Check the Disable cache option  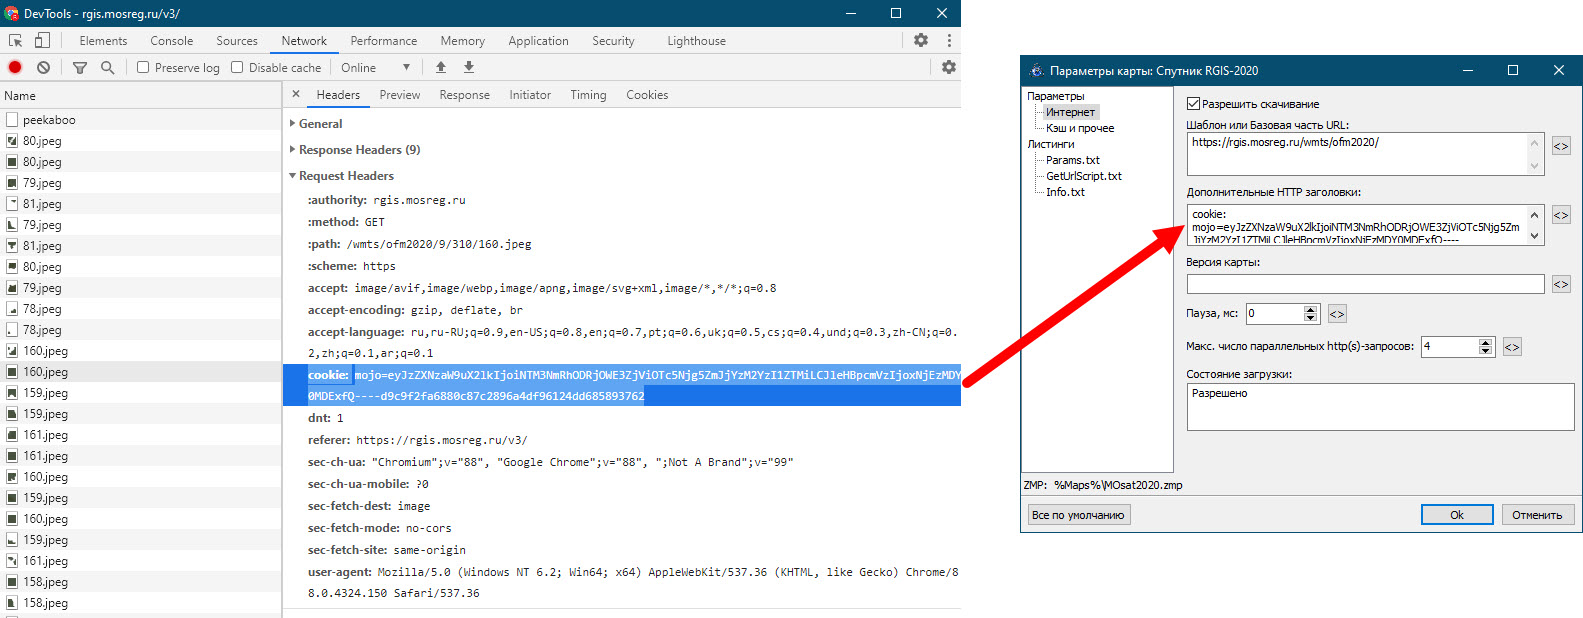237,68
